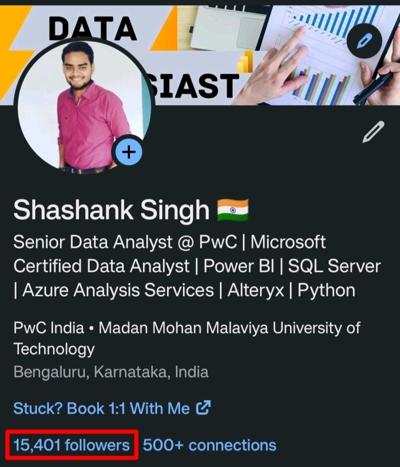
Task: View the 15,401 followers list
Action: pos(71,445)
